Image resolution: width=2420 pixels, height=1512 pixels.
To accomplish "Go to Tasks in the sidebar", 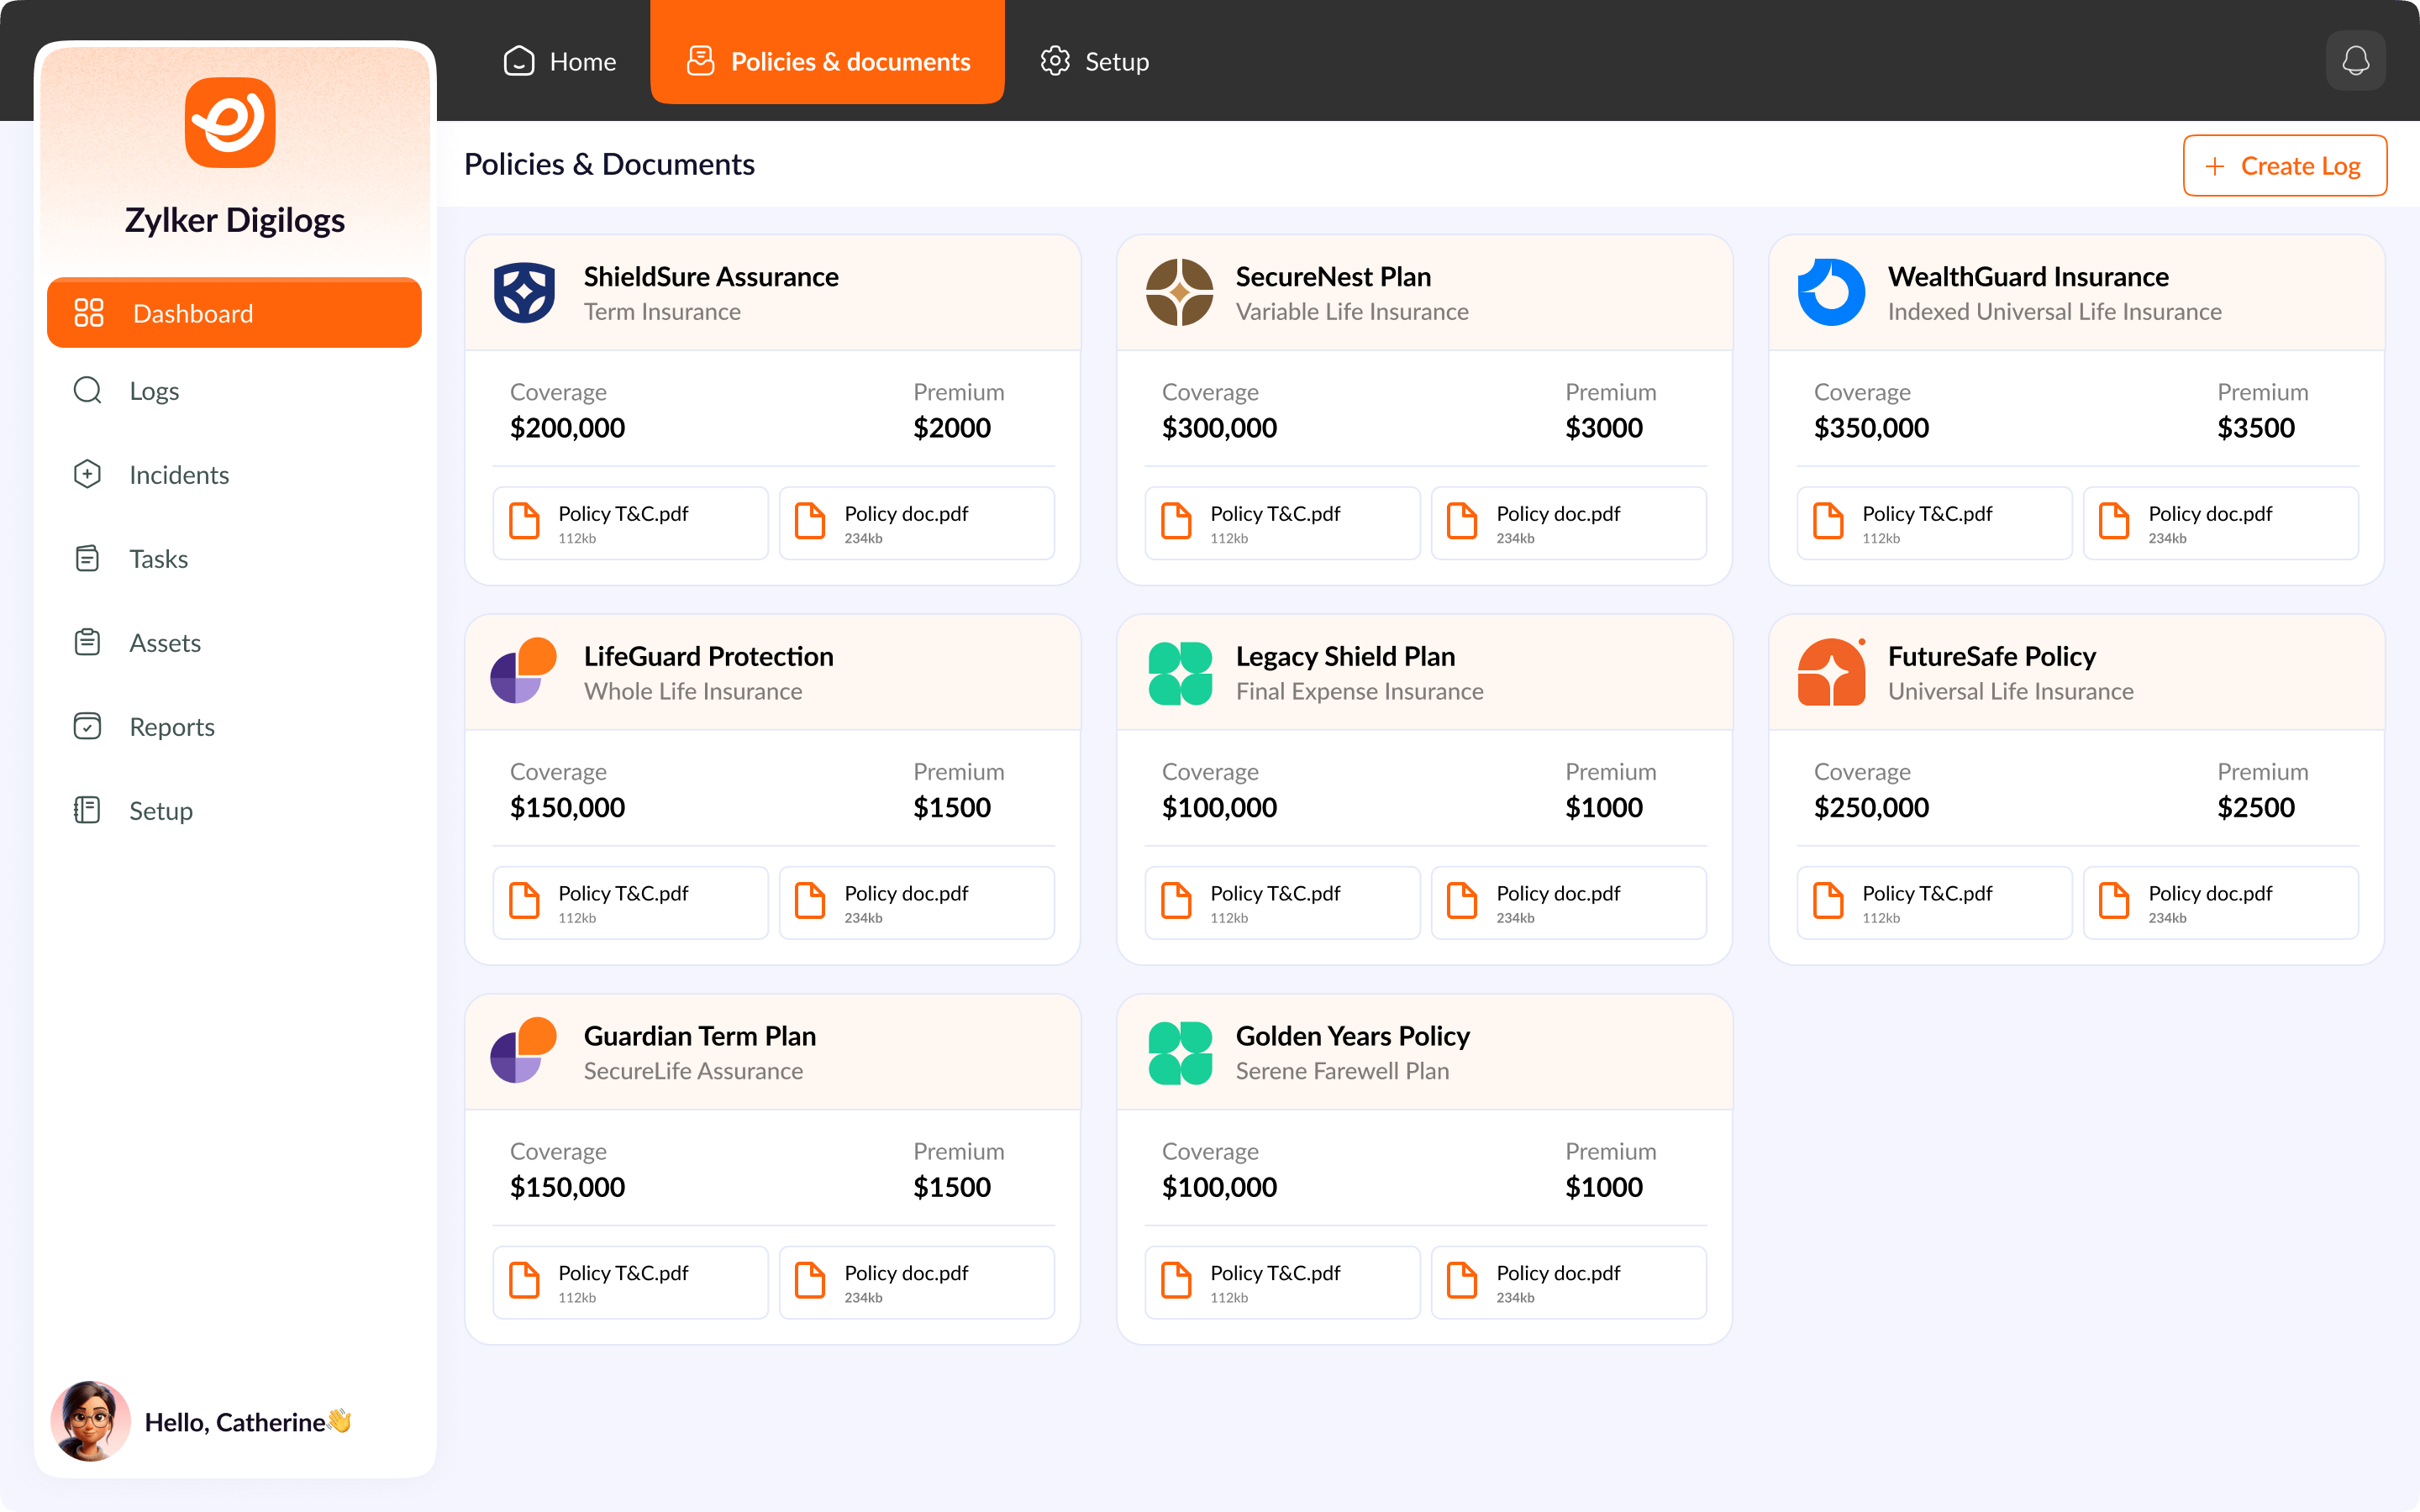I will 158,559.
